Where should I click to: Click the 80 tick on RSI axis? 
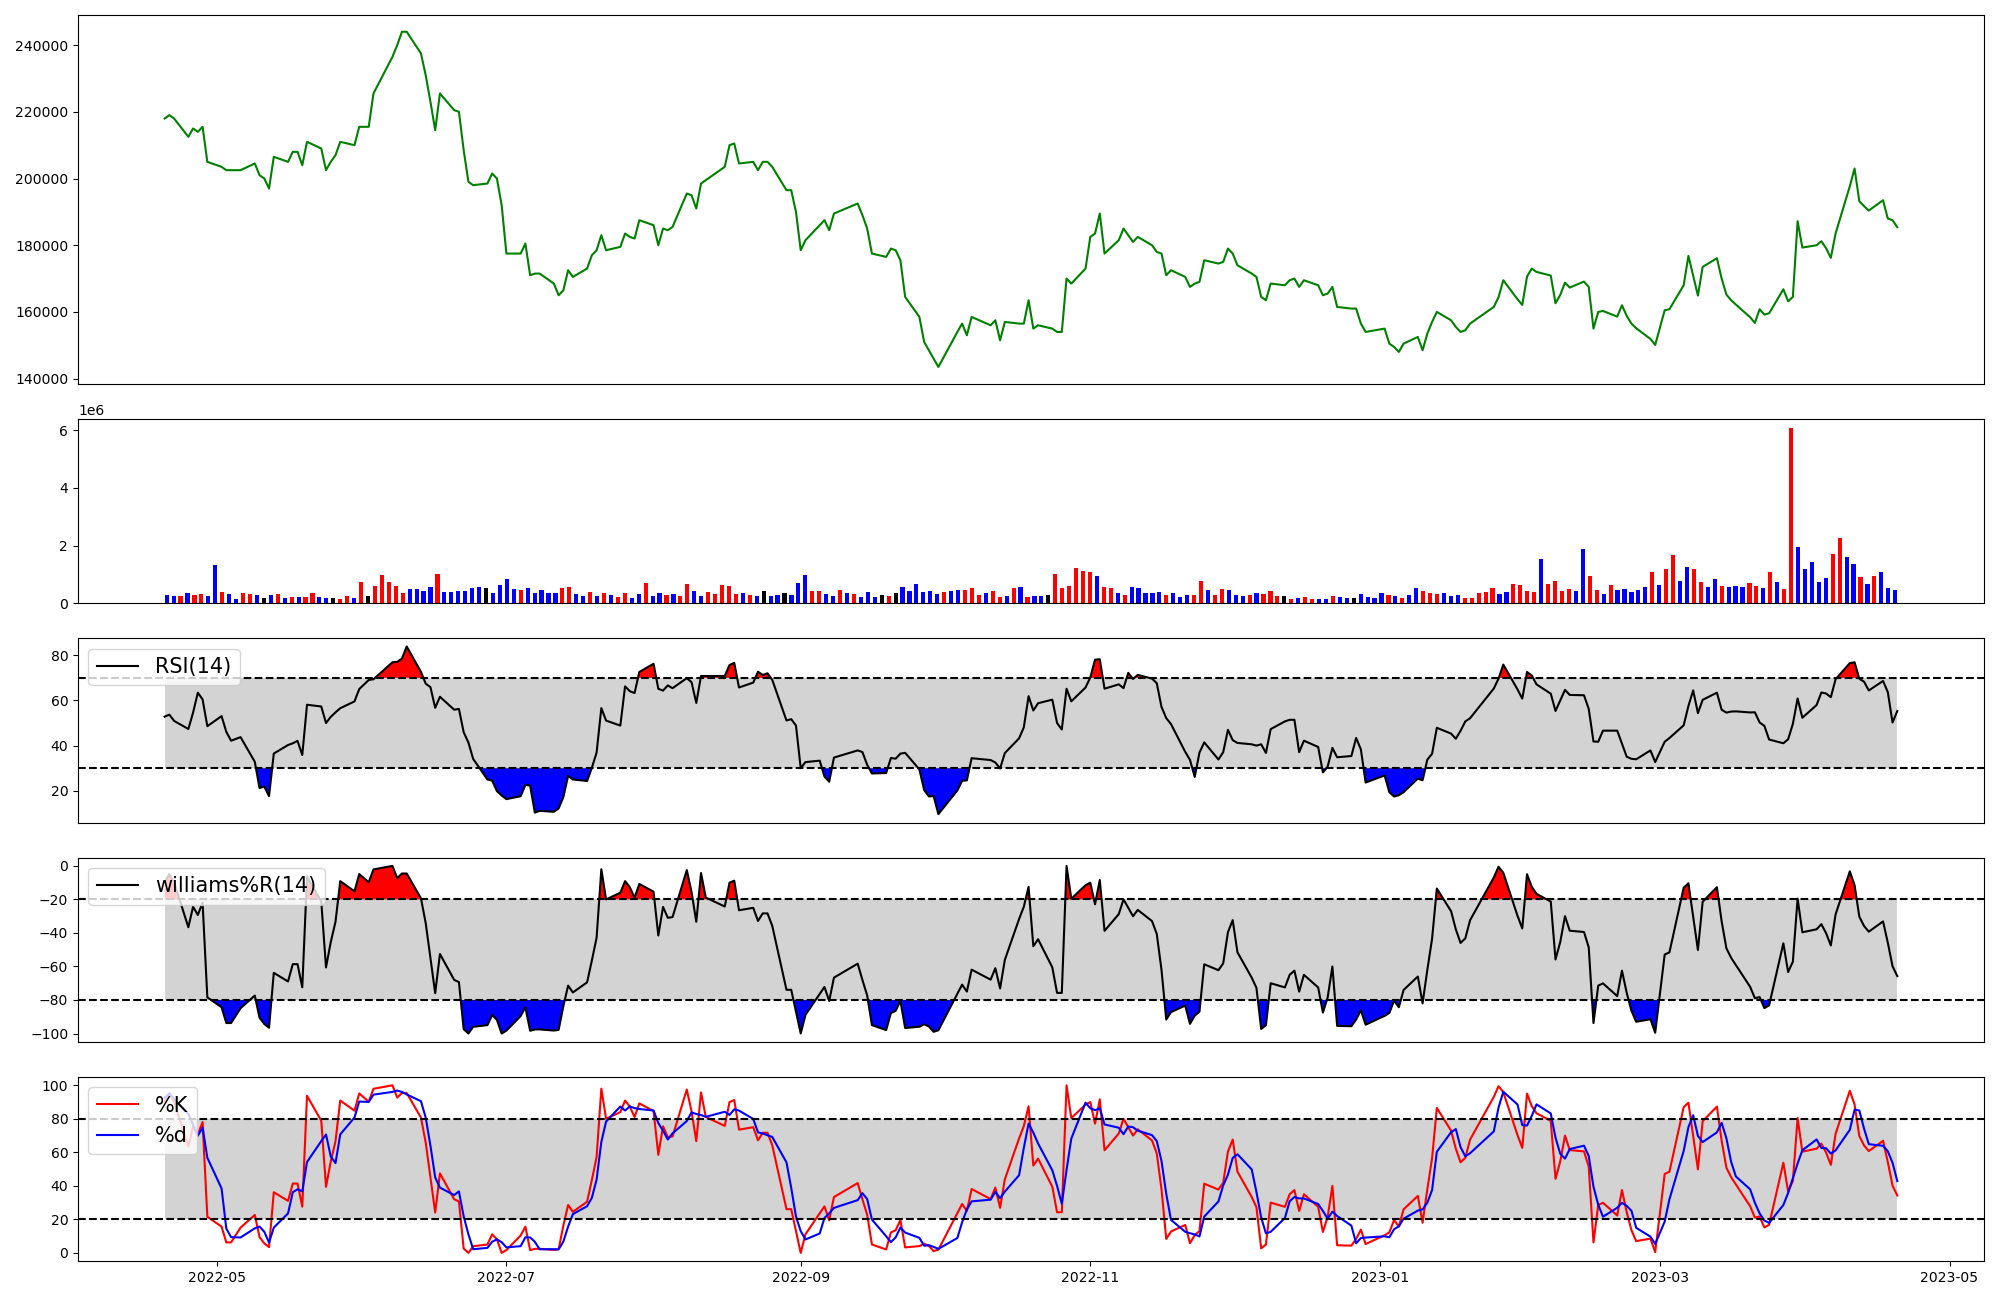click(60, 656)
